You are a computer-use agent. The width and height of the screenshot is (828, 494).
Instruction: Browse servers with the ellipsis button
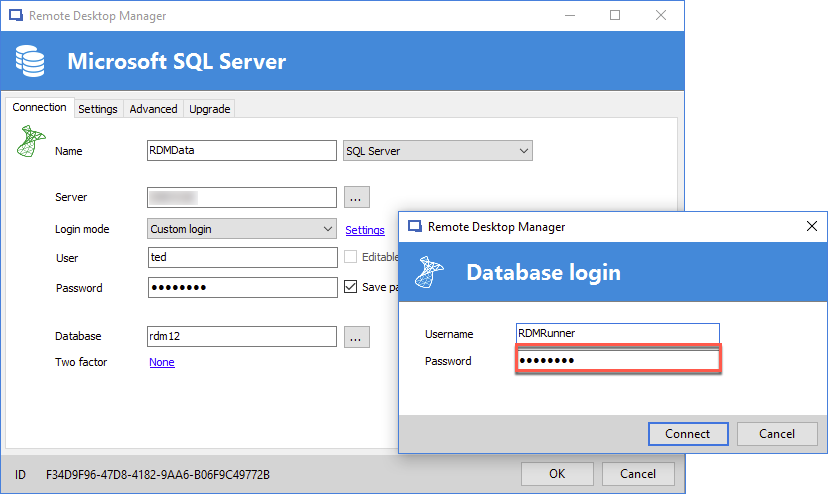(x=357, y=197)
